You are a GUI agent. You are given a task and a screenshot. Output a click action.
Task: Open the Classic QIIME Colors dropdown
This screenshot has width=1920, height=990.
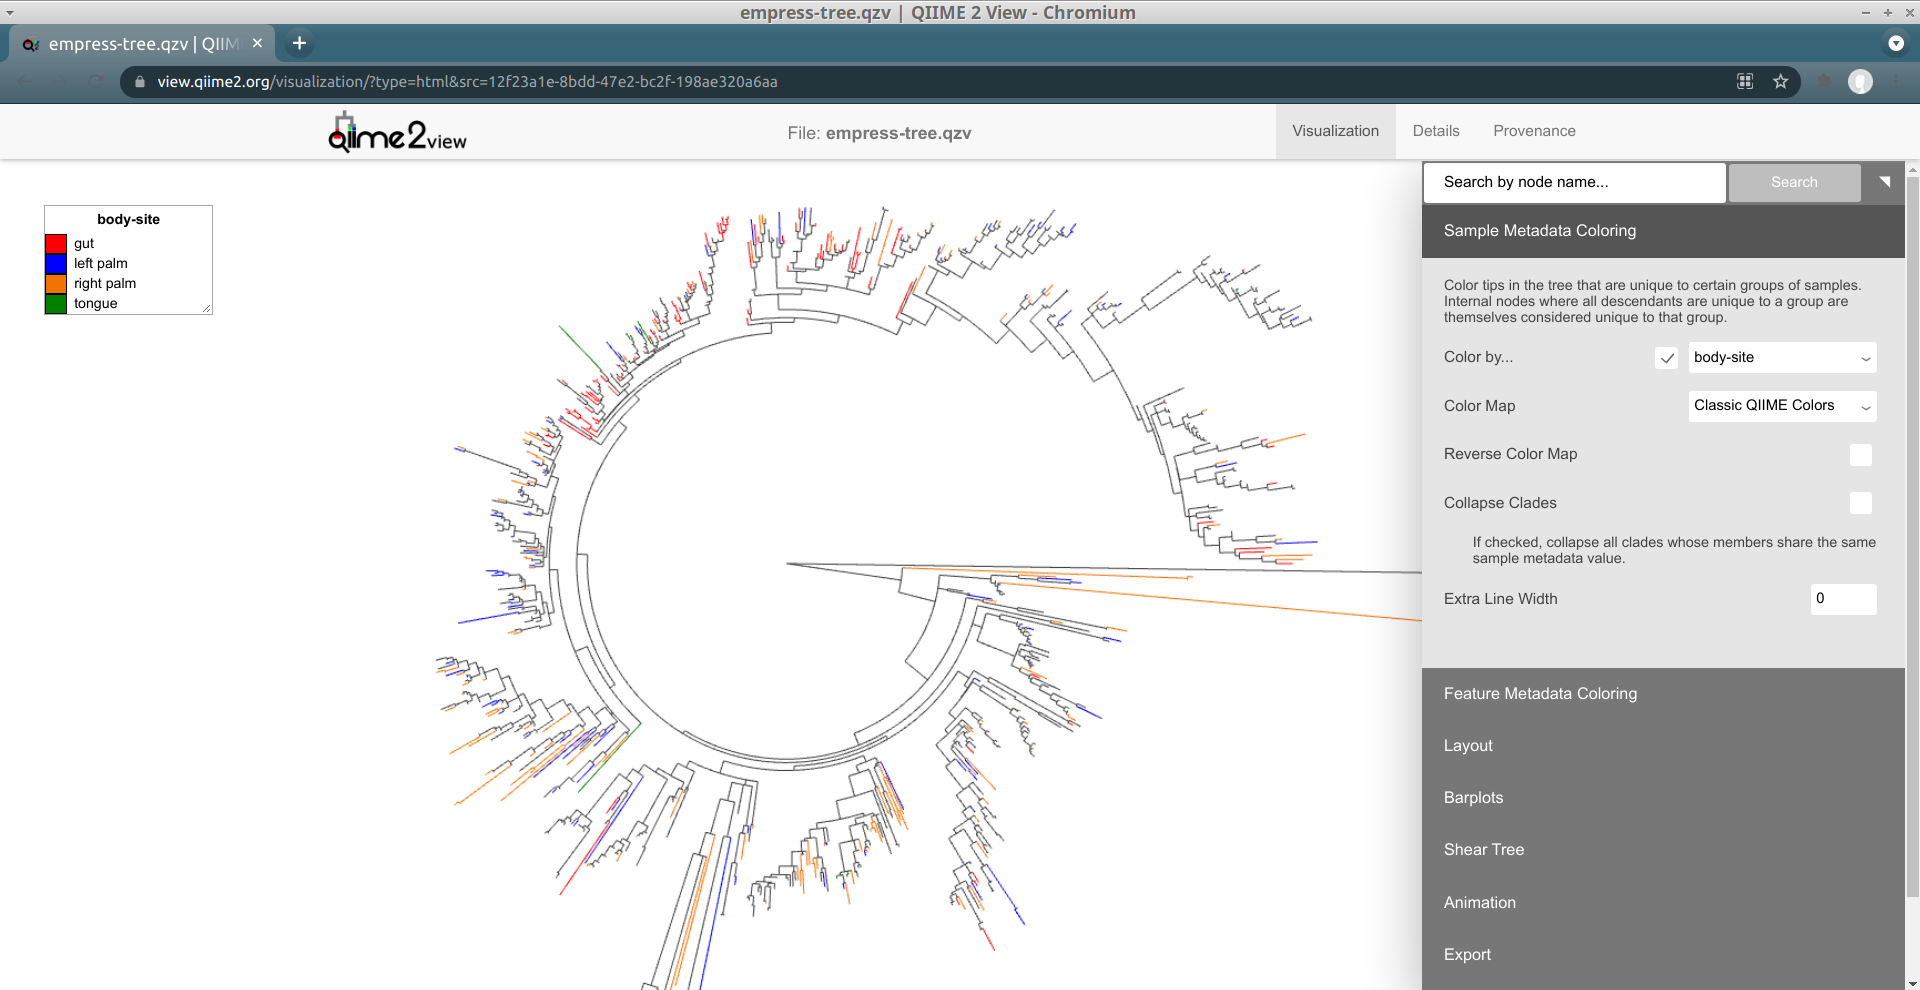coord(1782,406)
